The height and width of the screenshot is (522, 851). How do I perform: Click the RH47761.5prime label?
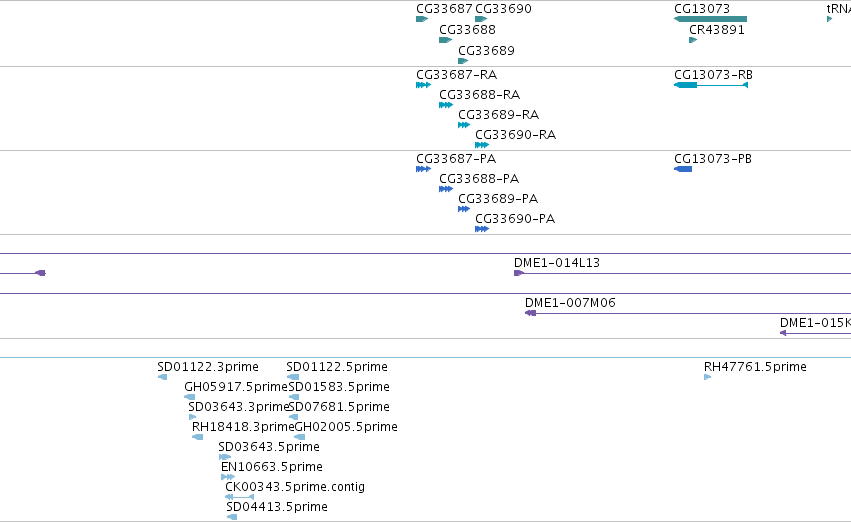(x=755, y=367)
